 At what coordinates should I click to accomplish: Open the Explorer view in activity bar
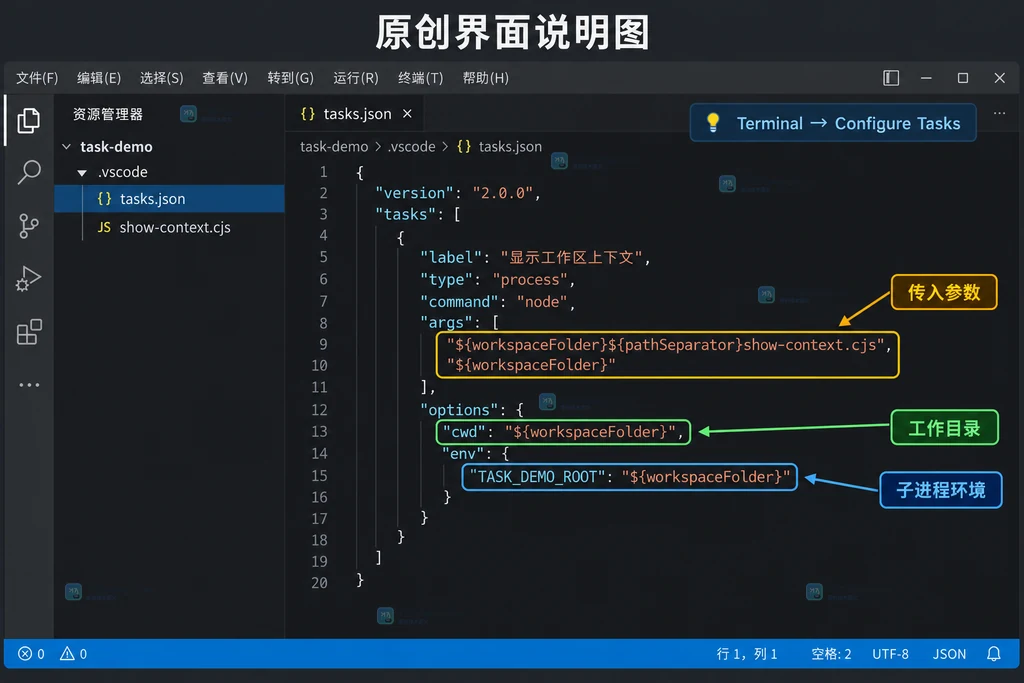pos(28,120)
